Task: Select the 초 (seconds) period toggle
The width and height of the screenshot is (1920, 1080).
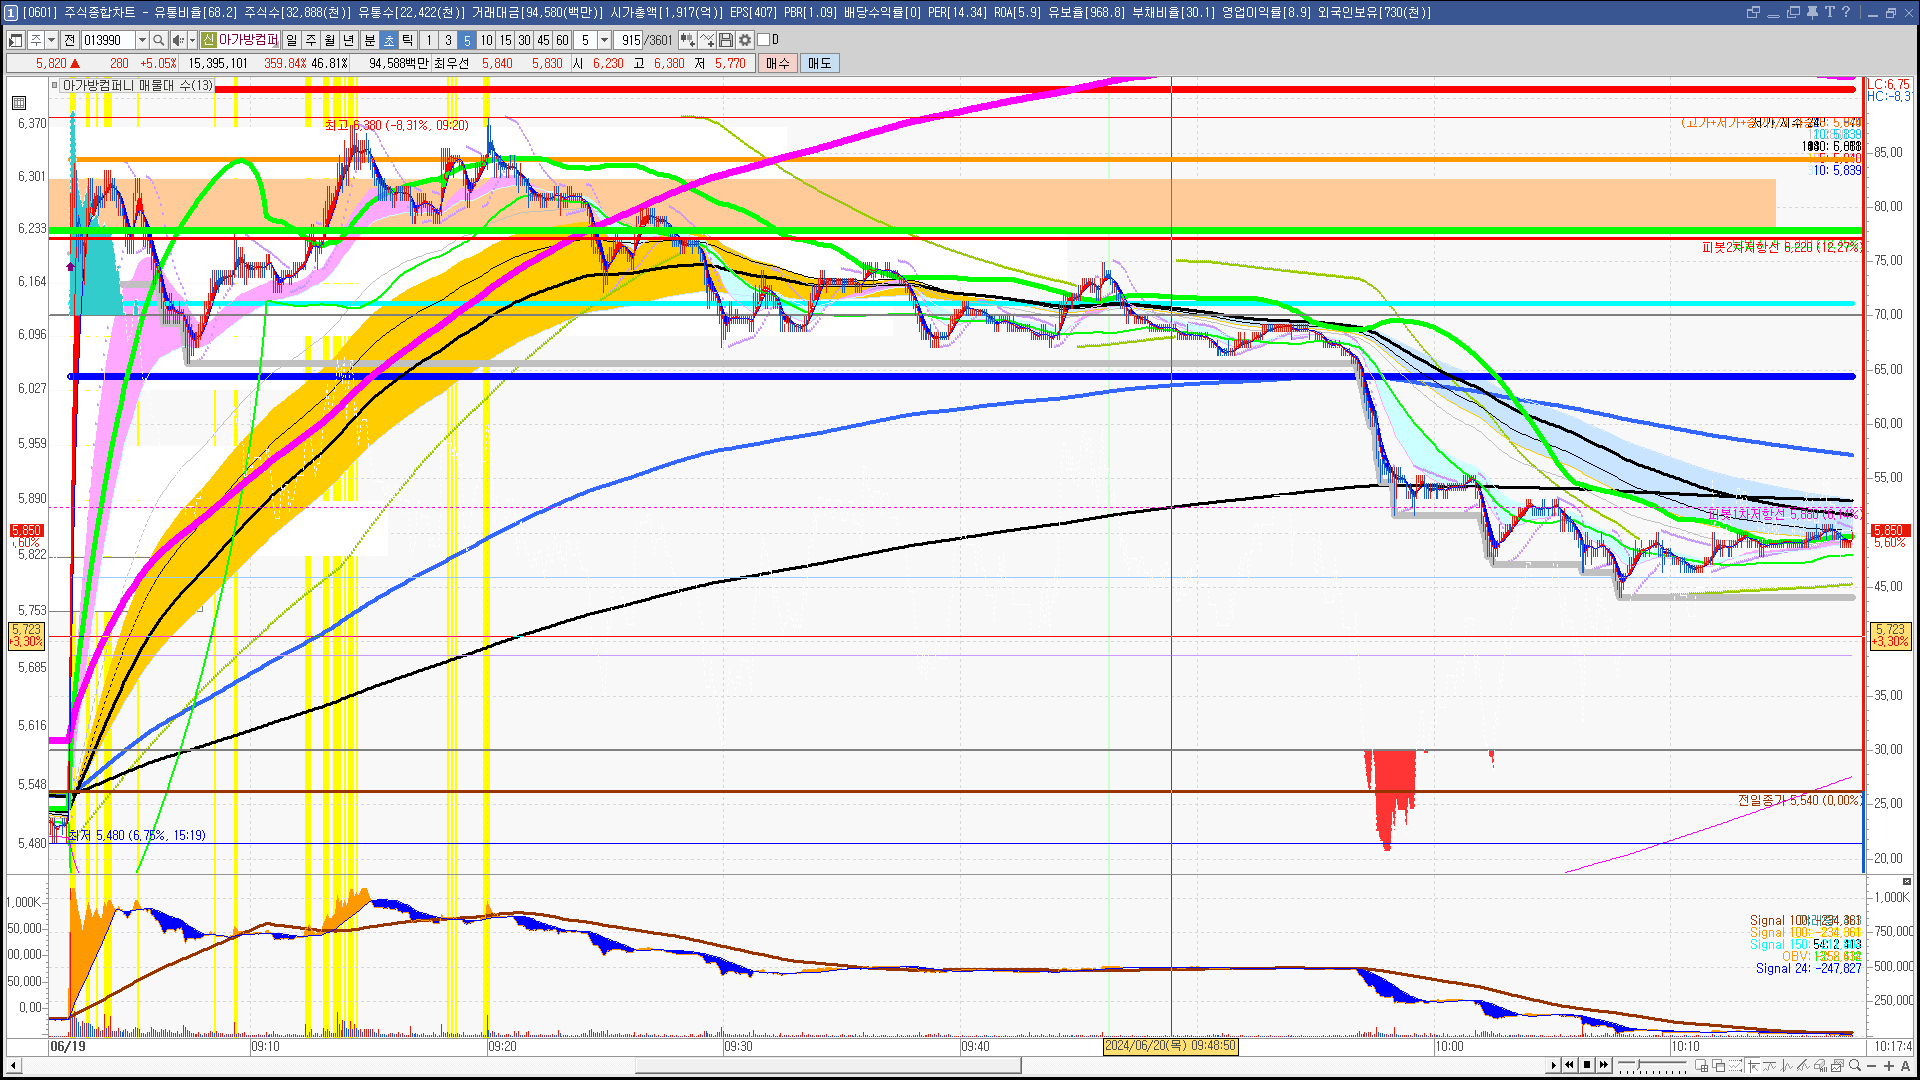Action: coord(389,40)
